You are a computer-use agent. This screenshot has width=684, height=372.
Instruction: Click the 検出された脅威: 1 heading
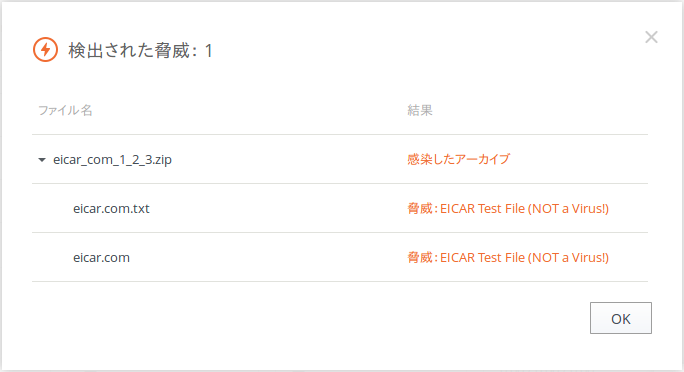point(140,51)
